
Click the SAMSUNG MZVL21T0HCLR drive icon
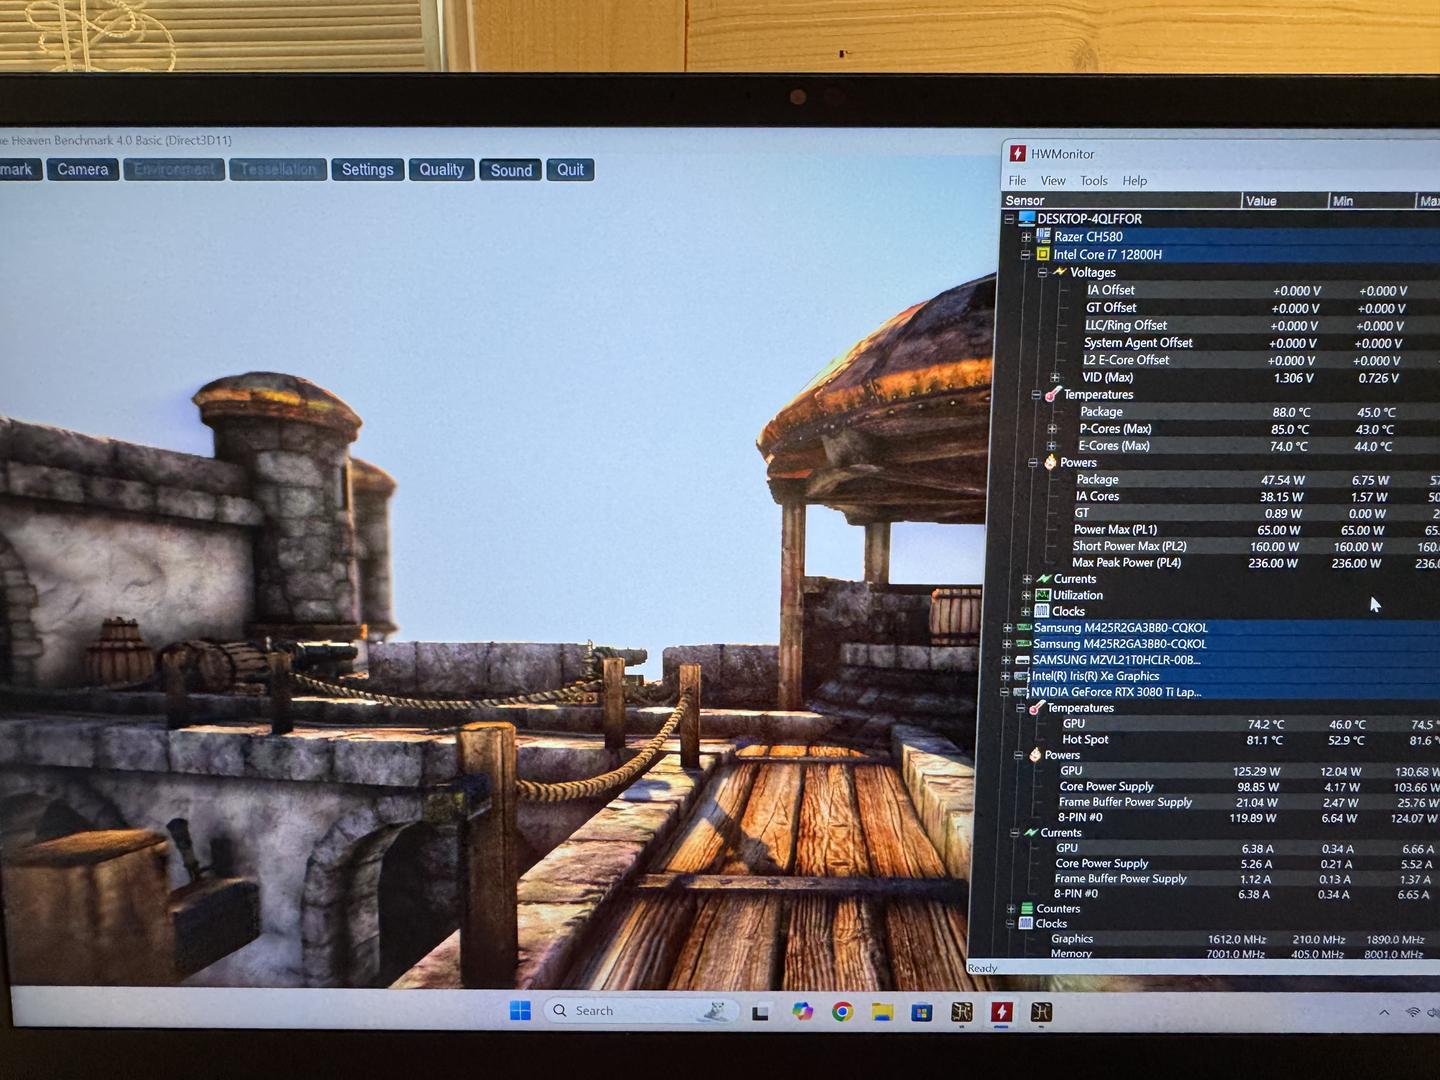click(x=1022, y=660)
